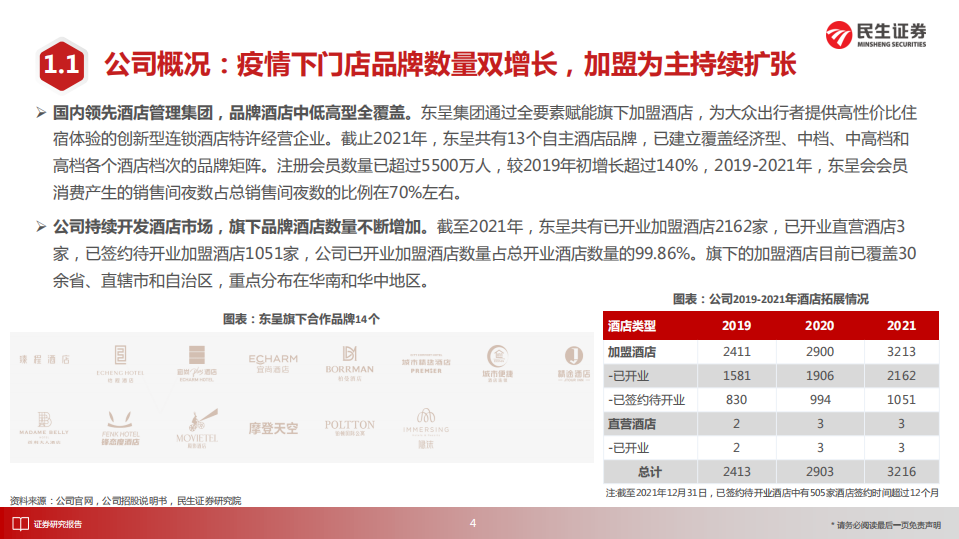Click the cell value 2900

820,352
